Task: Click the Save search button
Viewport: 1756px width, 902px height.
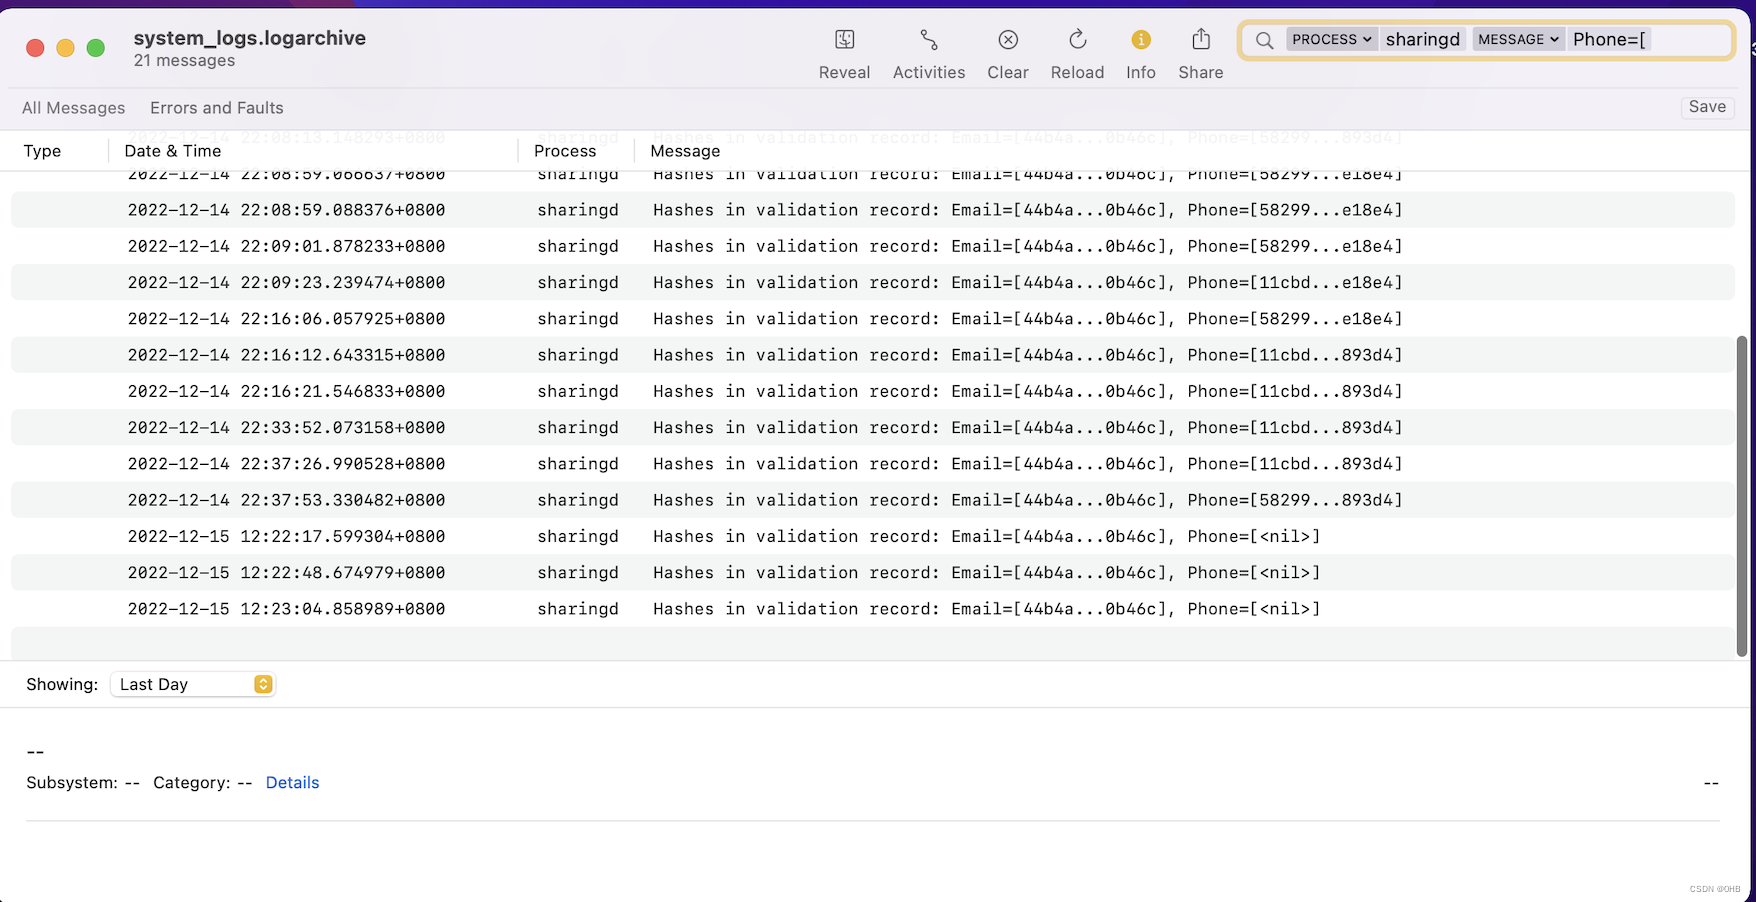Action: click(1707, 107)
